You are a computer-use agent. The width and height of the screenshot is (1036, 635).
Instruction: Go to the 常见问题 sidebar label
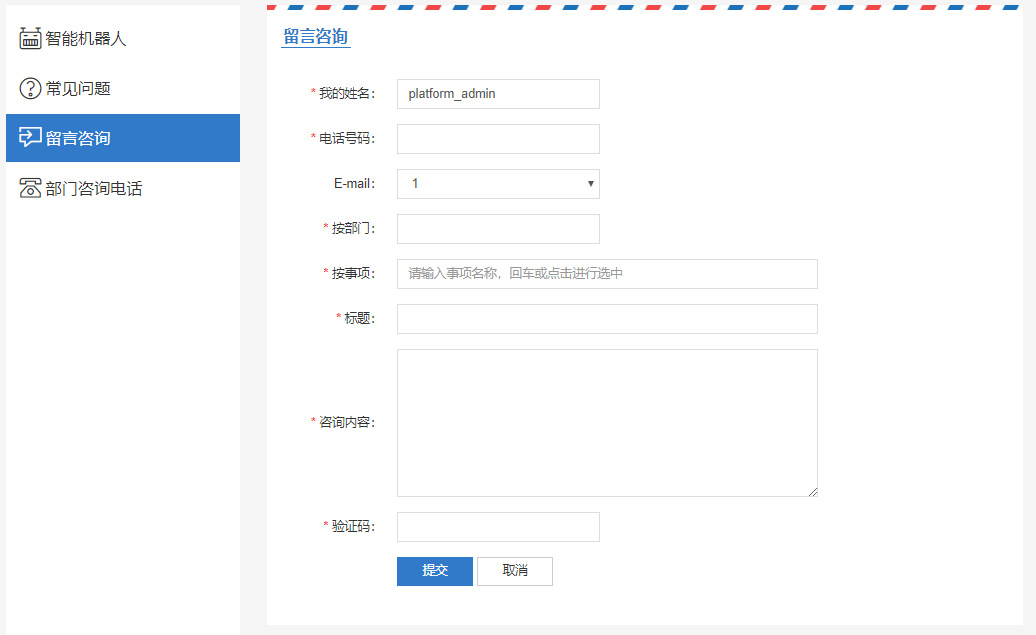click(x=78, y=88)
